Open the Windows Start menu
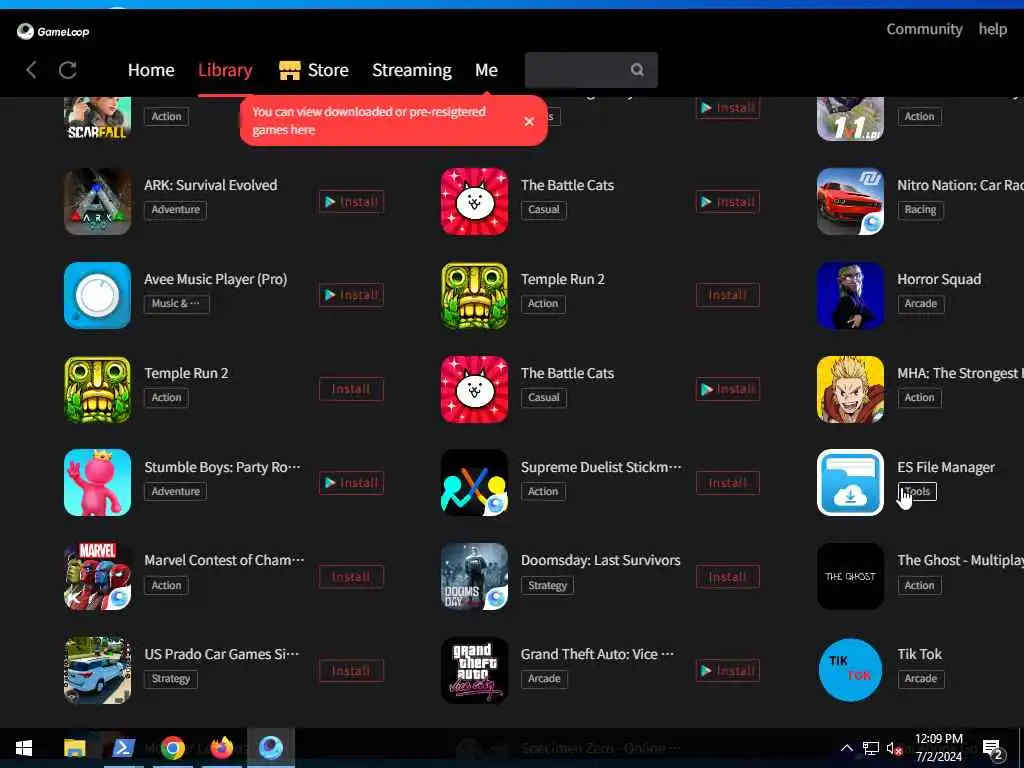Screen dimensions: 1024x768 pos(24,748)
